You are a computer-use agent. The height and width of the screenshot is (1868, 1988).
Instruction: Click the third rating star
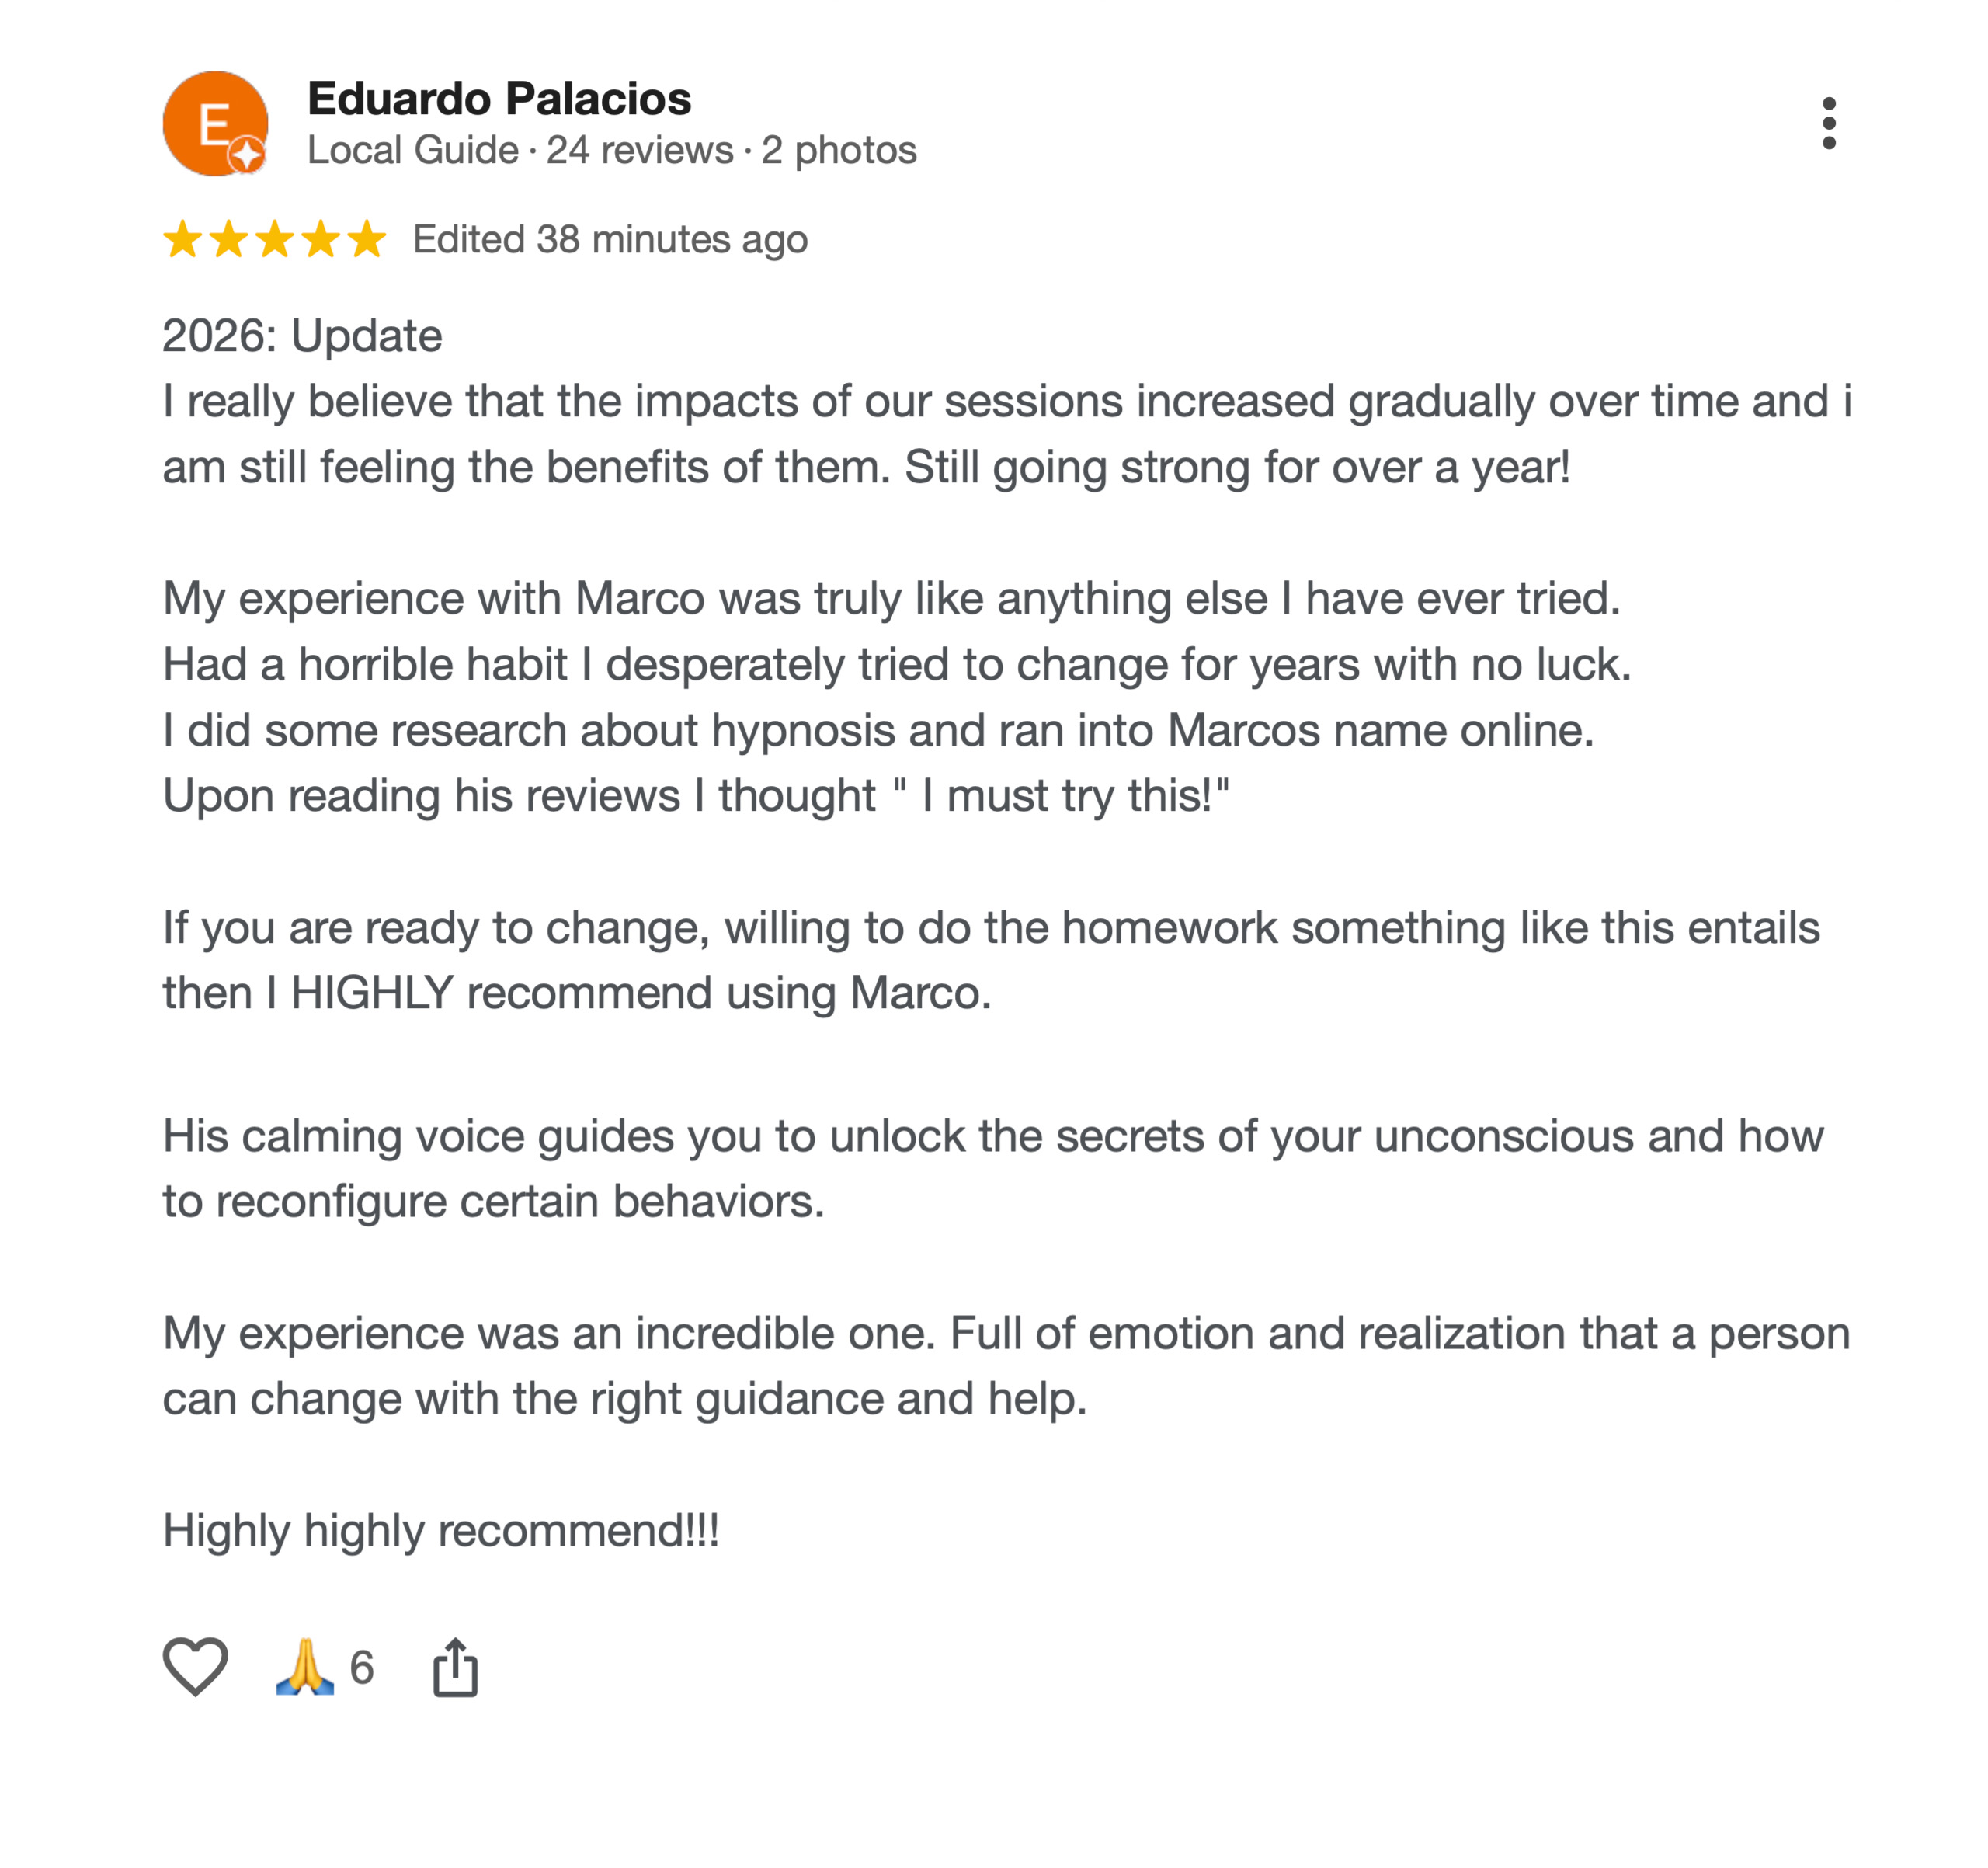(x=275, y=239)
